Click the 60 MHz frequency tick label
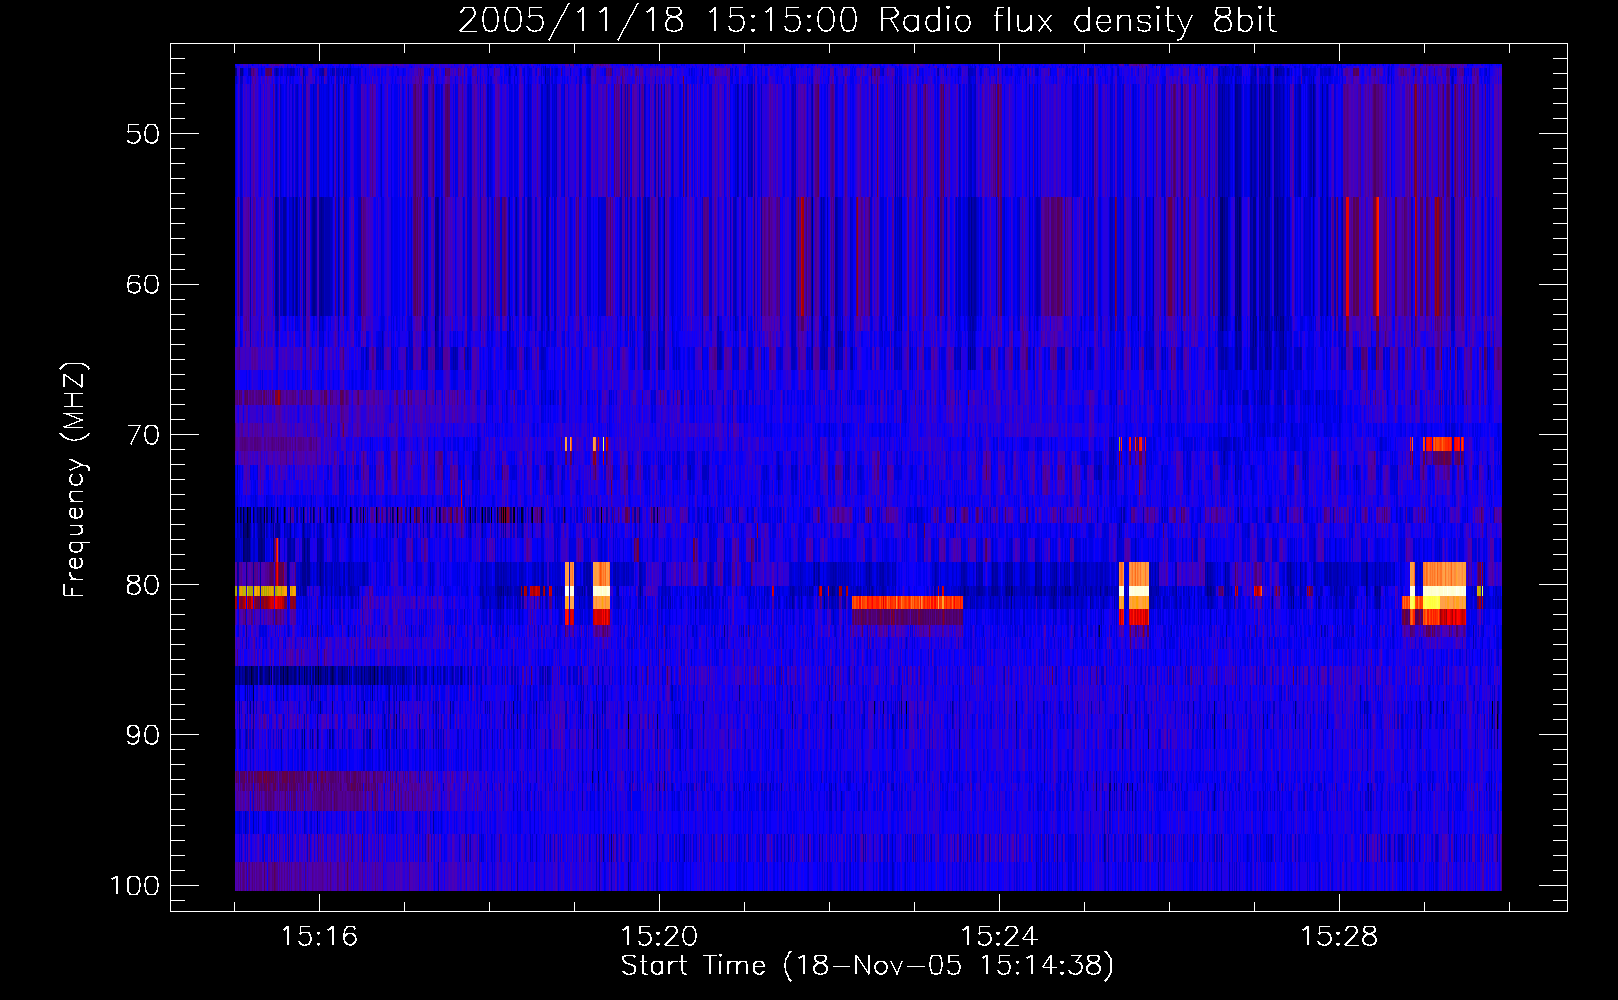This screenshot has width=1618, height=1000. point(143,284)
